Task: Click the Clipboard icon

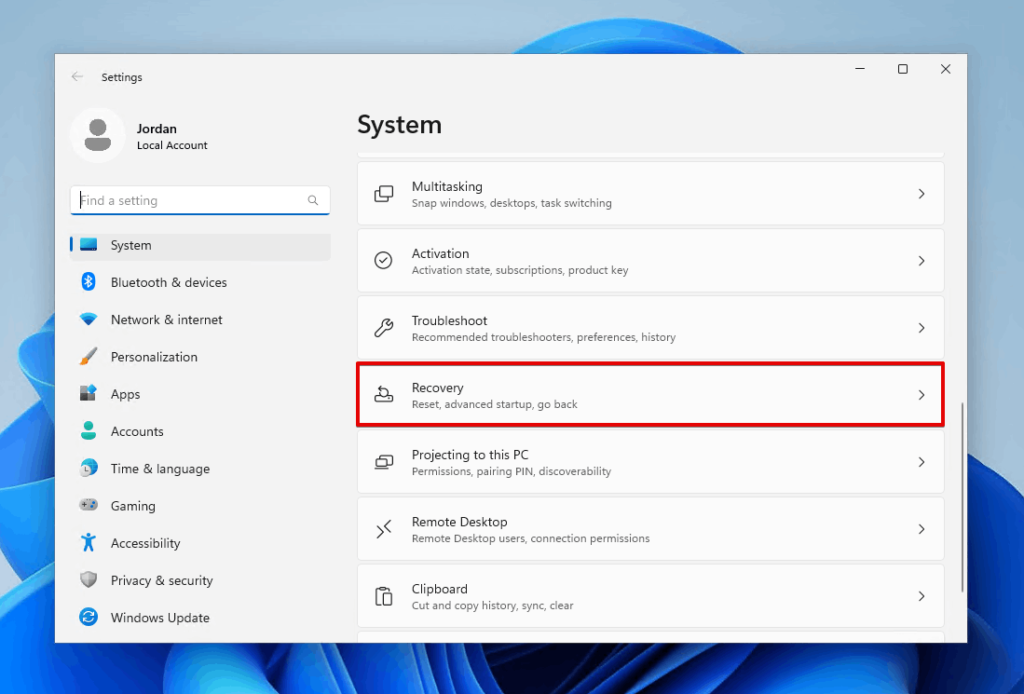Action: (383, 595)
